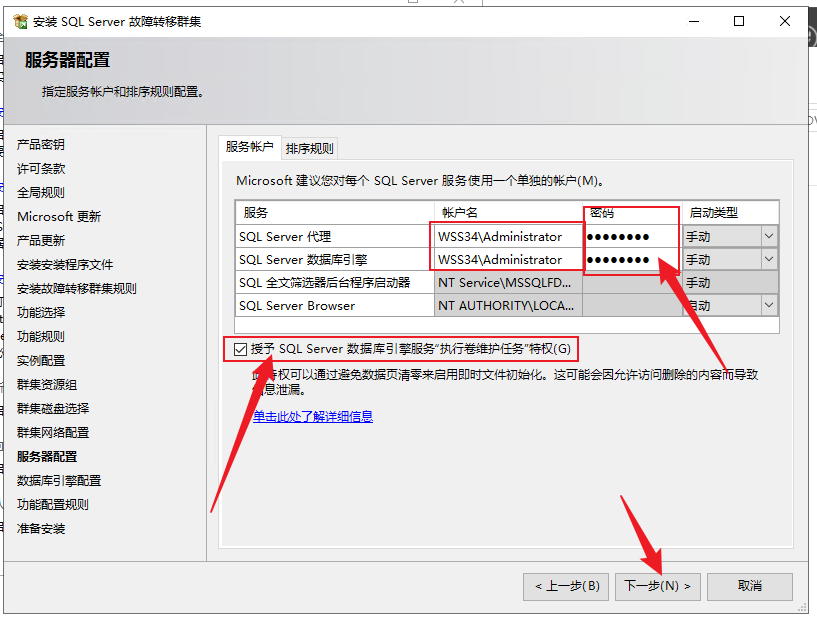Select 功能选择 step in sidebar
Image resolution: width=817 pixels, height=618 pixels.
coord(41,312)
